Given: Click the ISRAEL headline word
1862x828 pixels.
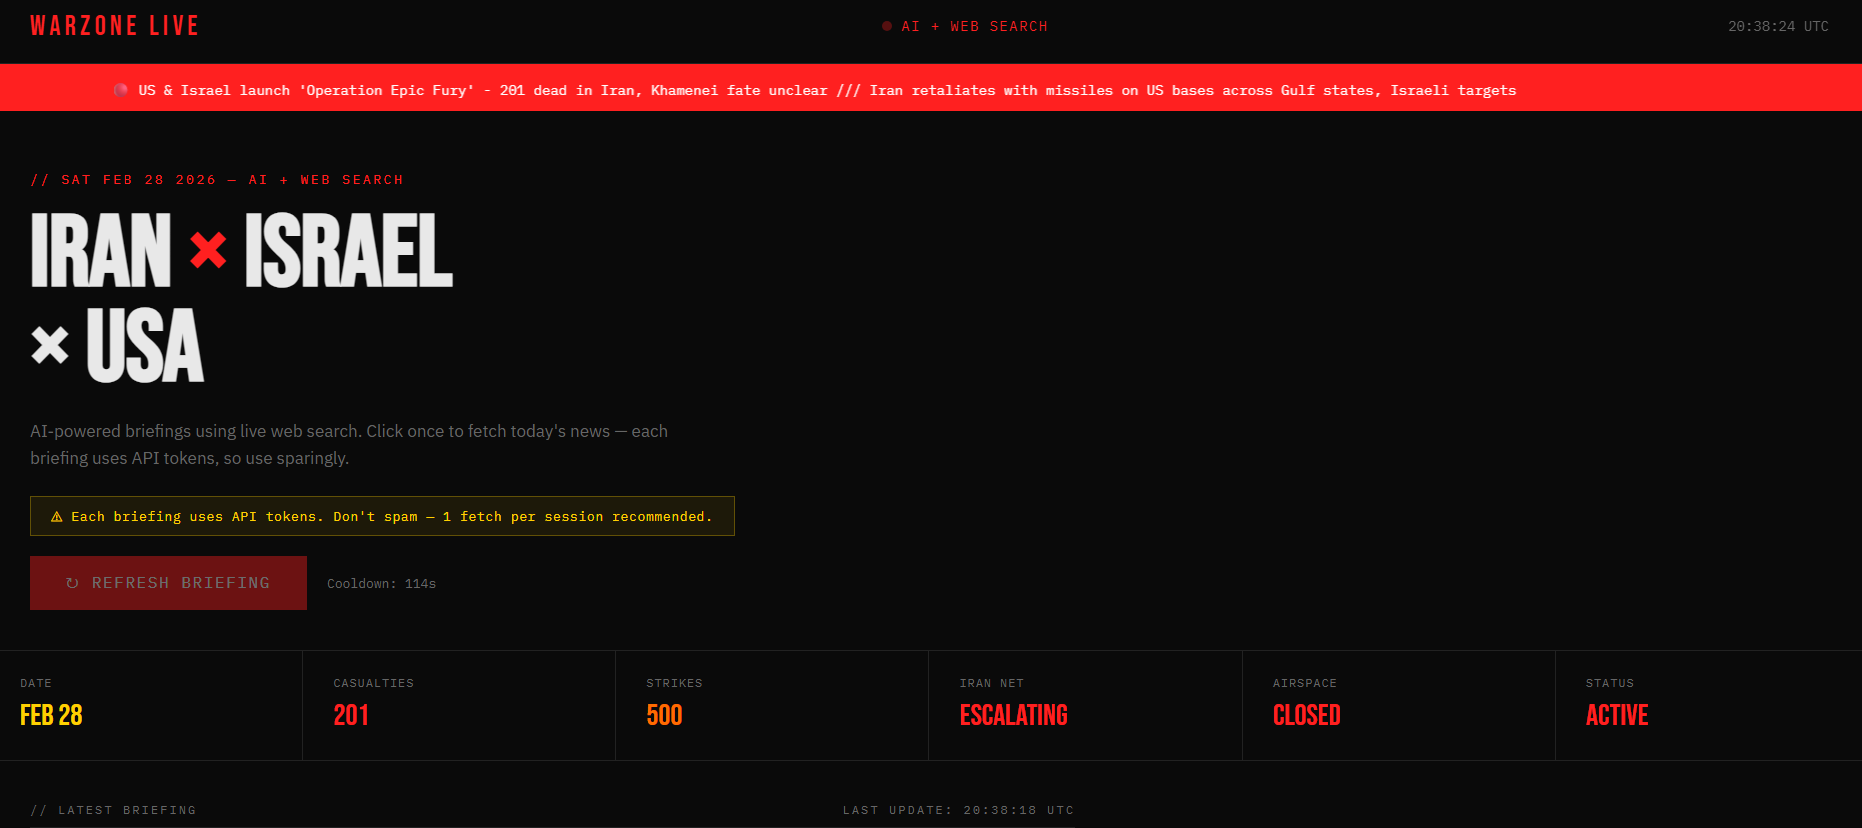Looking at the screenshot, I should [349, 250].
